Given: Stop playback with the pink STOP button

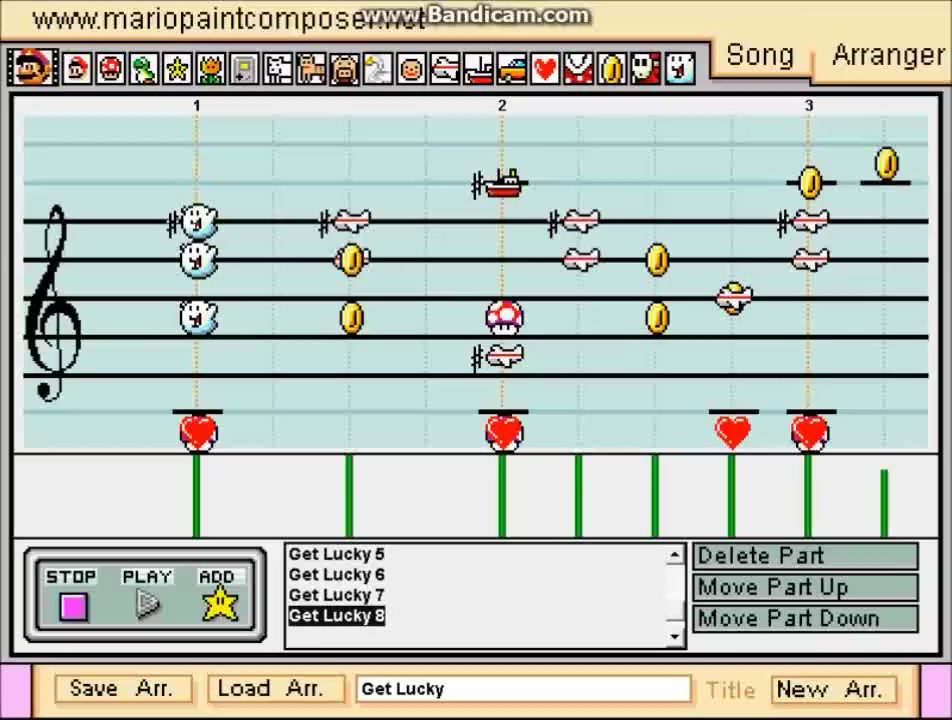Looking at the screenshot, I should coord(74,606).
